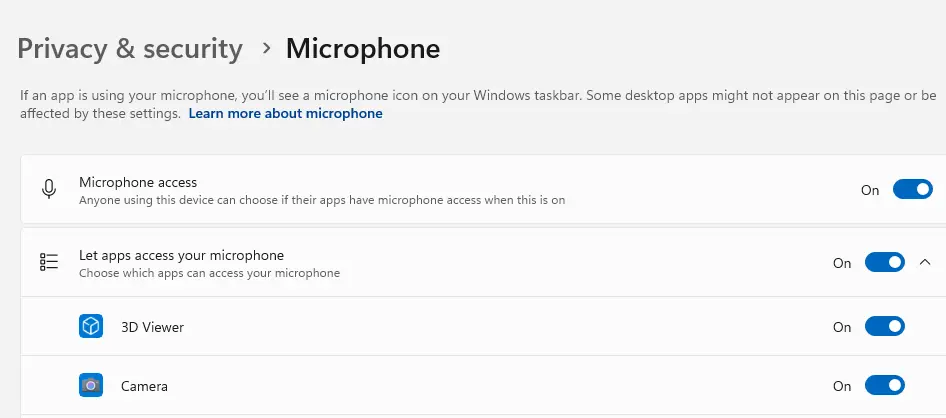
Task: Switch off microphone access for Camera
Action: tap(884, 386)
